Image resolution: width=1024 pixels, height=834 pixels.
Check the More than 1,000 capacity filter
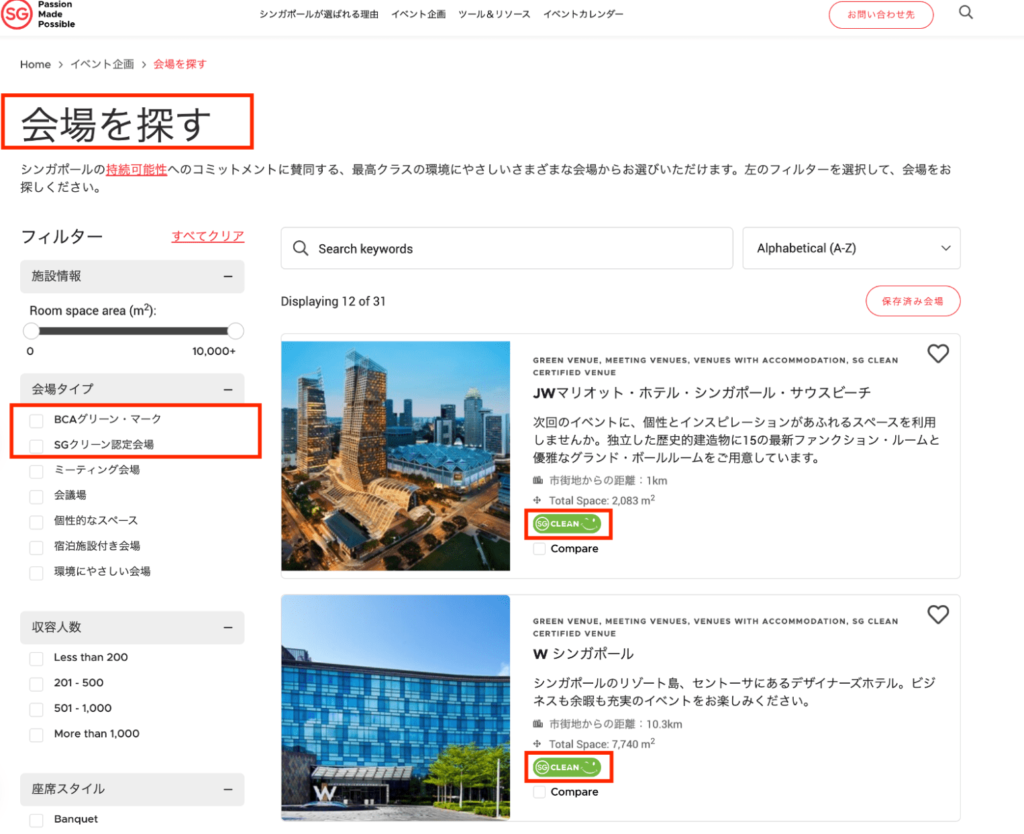point(37,735)
